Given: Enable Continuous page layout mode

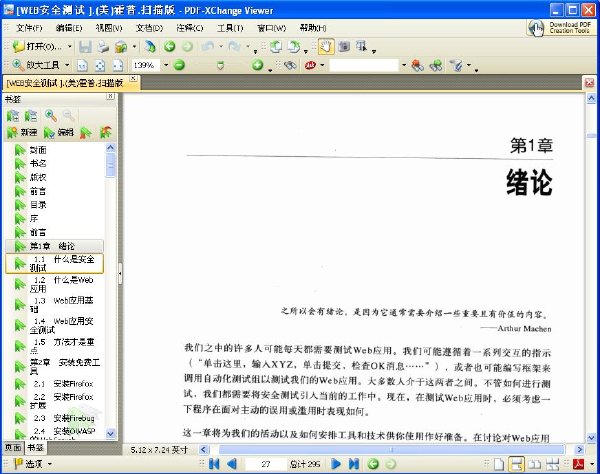Looking at the screenshot, I should (516, 464).
